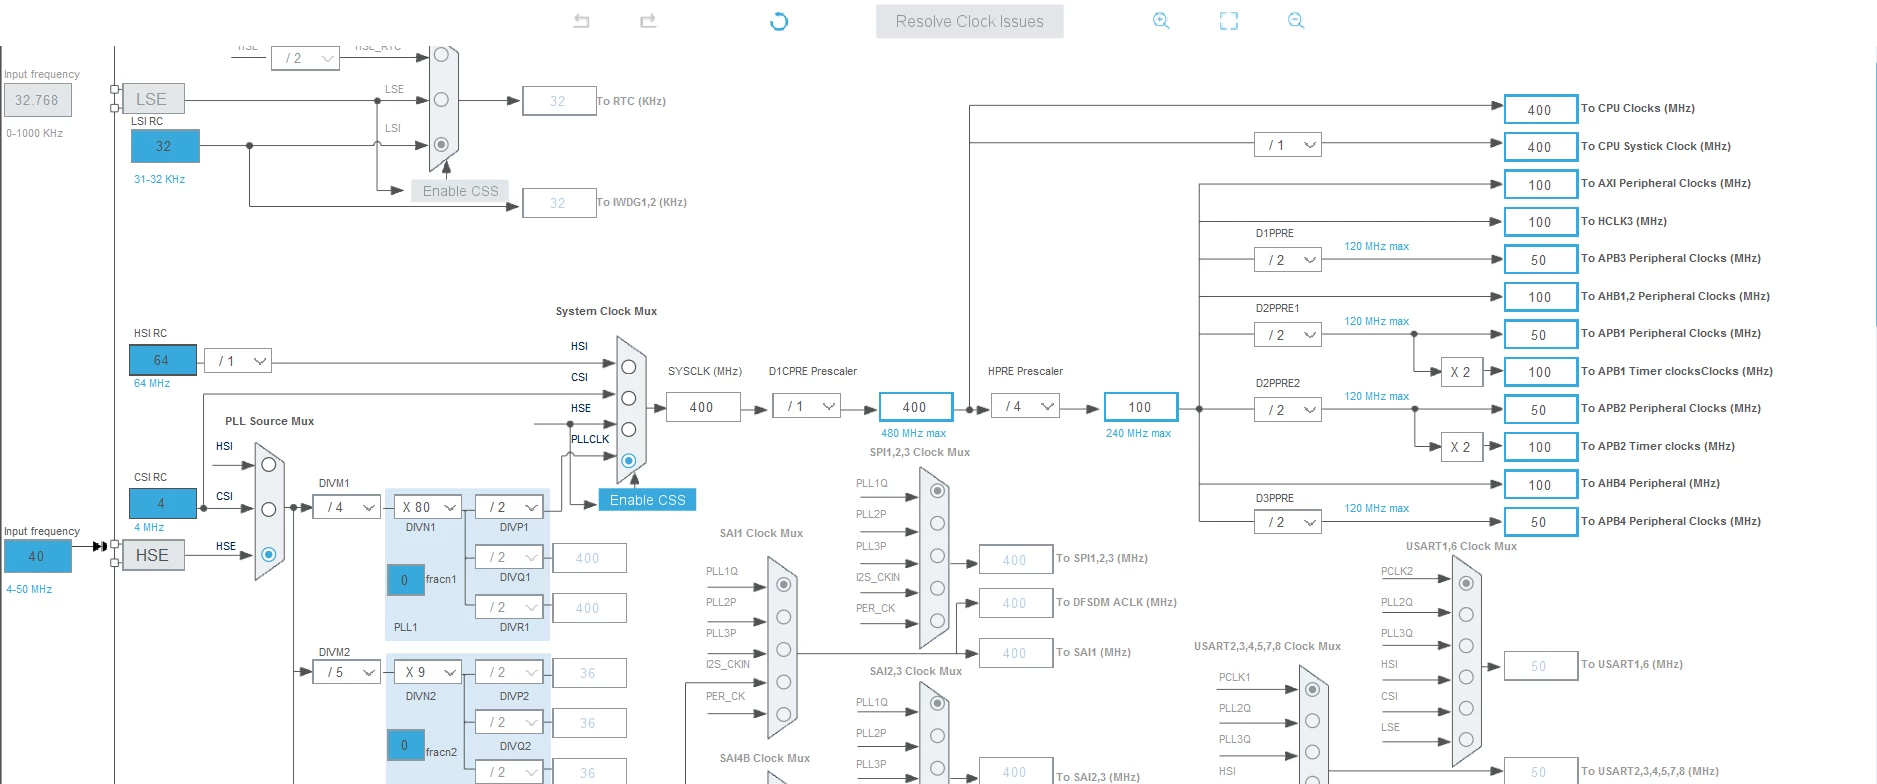Select PCLK1 in USART2,3,4,5,7,8 Clock Mux

pos(1313,689)
